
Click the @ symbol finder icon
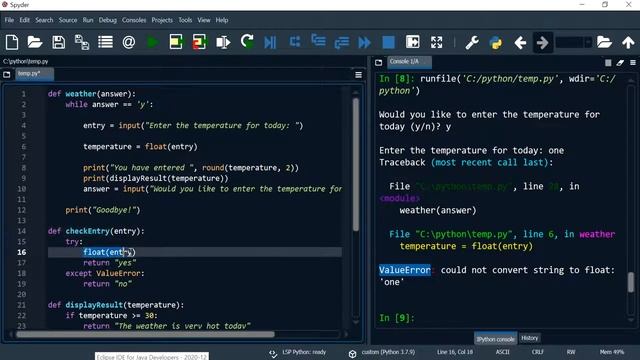(x=129, y=42)
